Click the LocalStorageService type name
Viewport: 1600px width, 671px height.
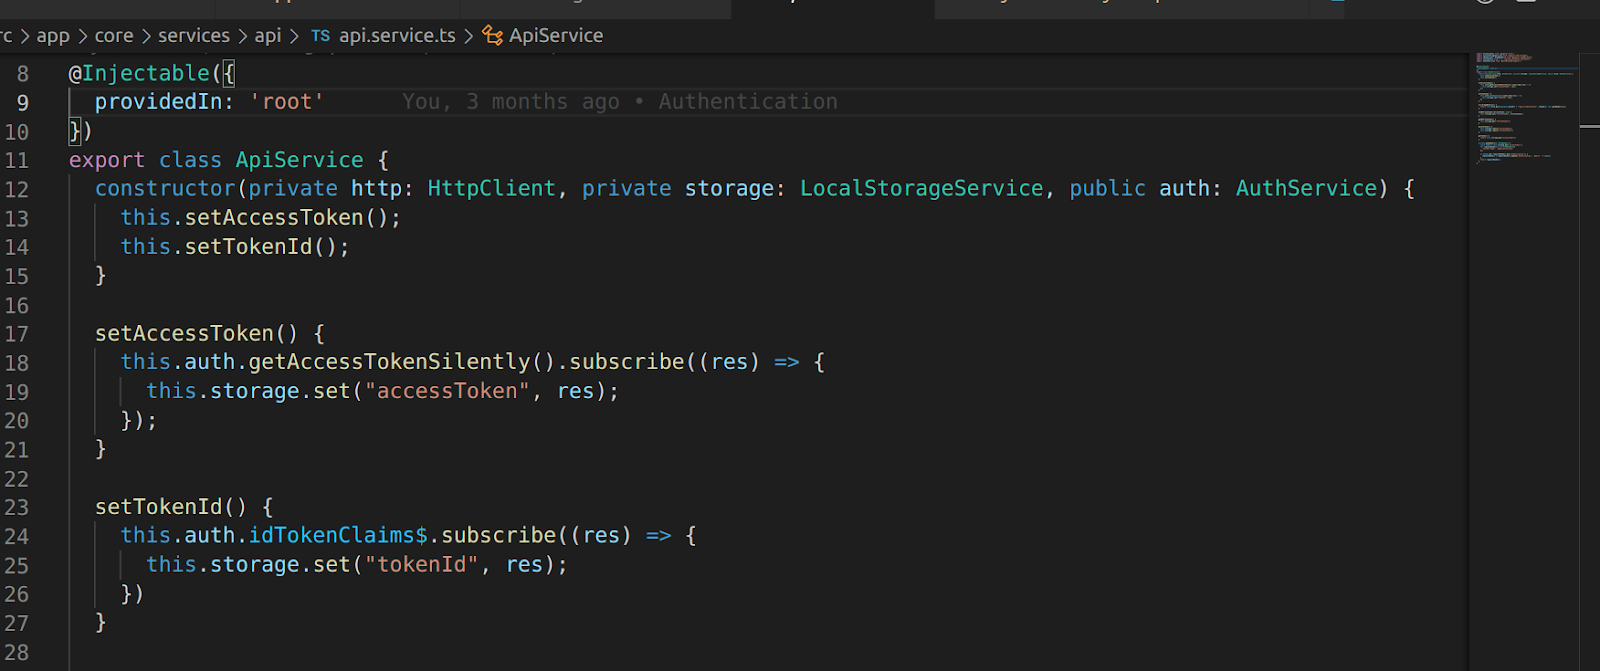tap(921, 189)
